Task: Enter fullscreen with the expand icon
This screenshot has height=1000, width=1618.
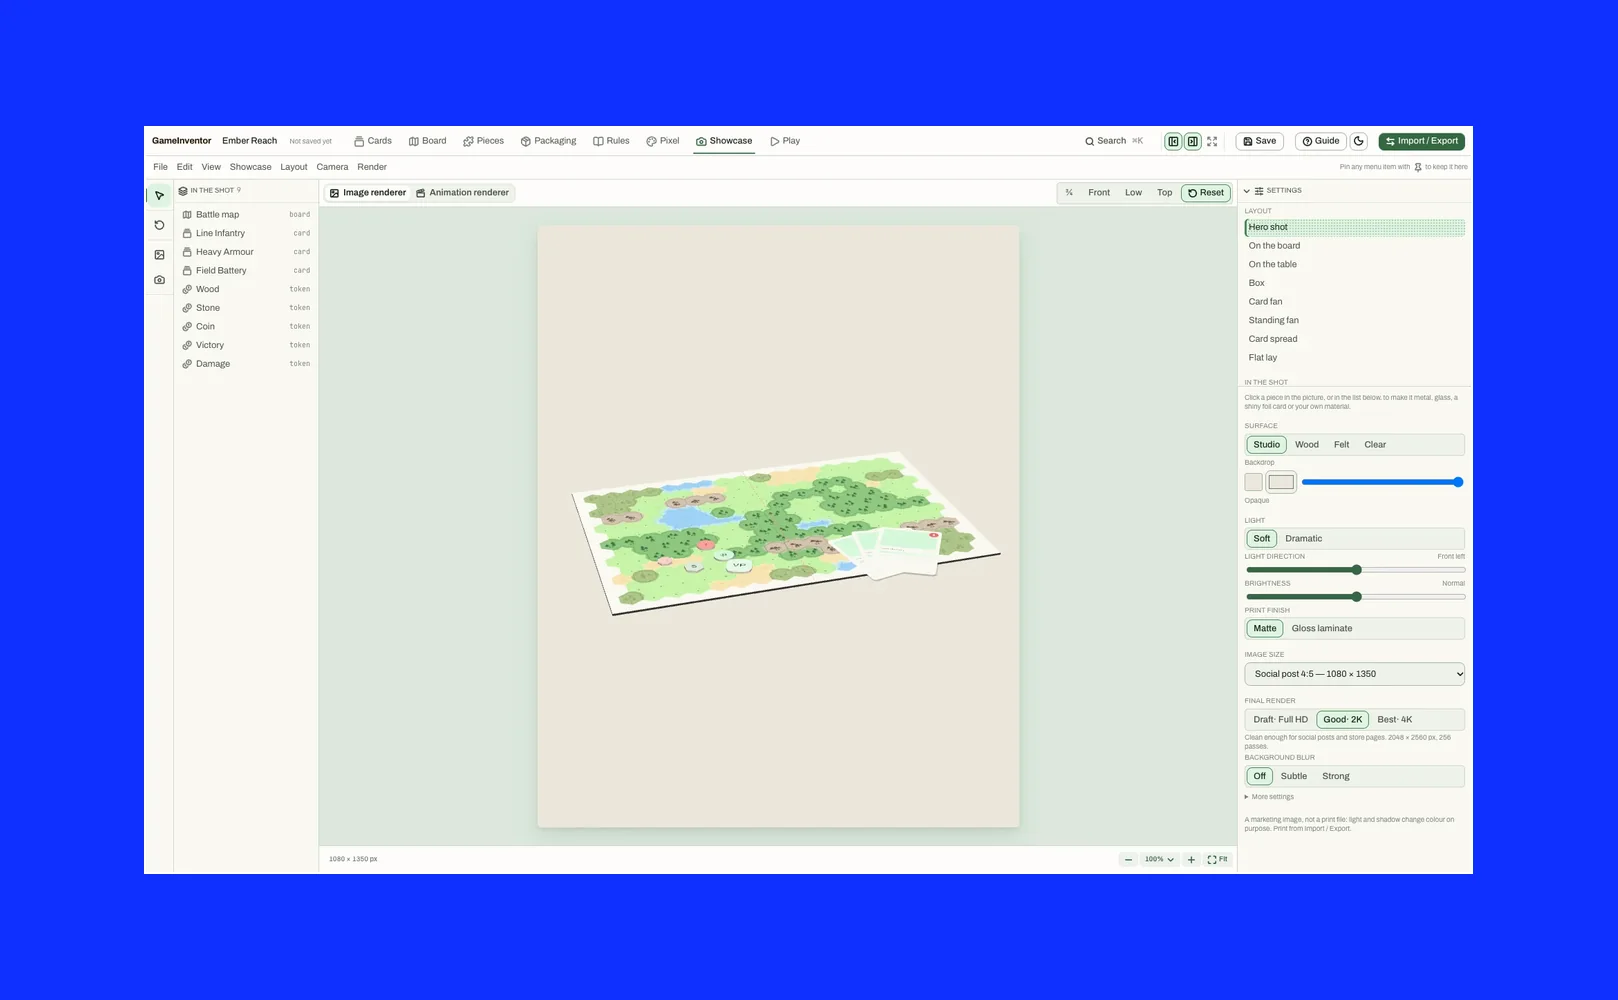Action: tap(1212, 141)
